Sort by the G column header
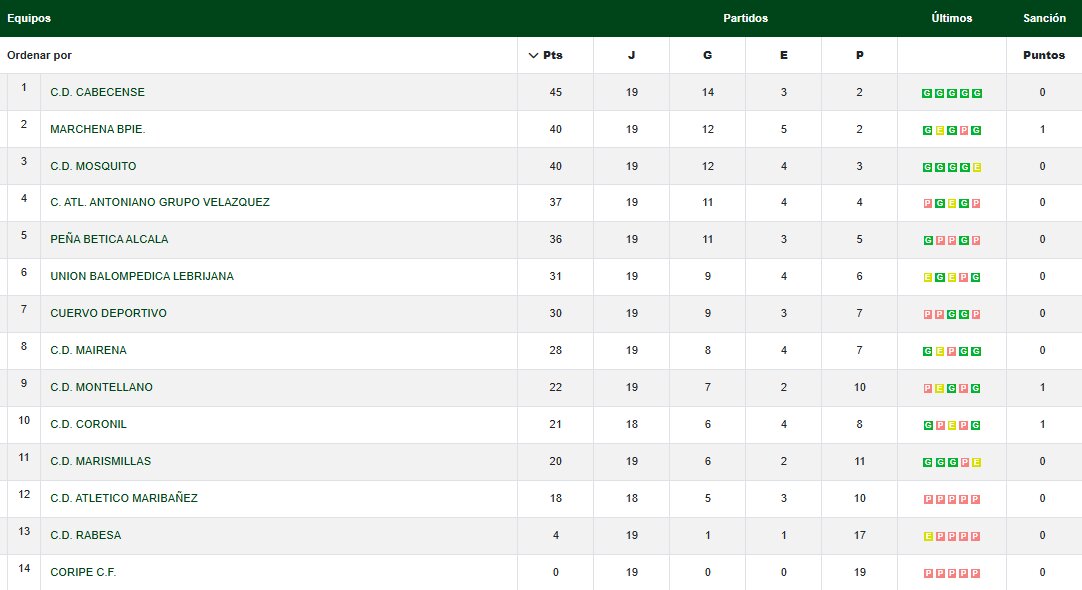 pos(707,55)
